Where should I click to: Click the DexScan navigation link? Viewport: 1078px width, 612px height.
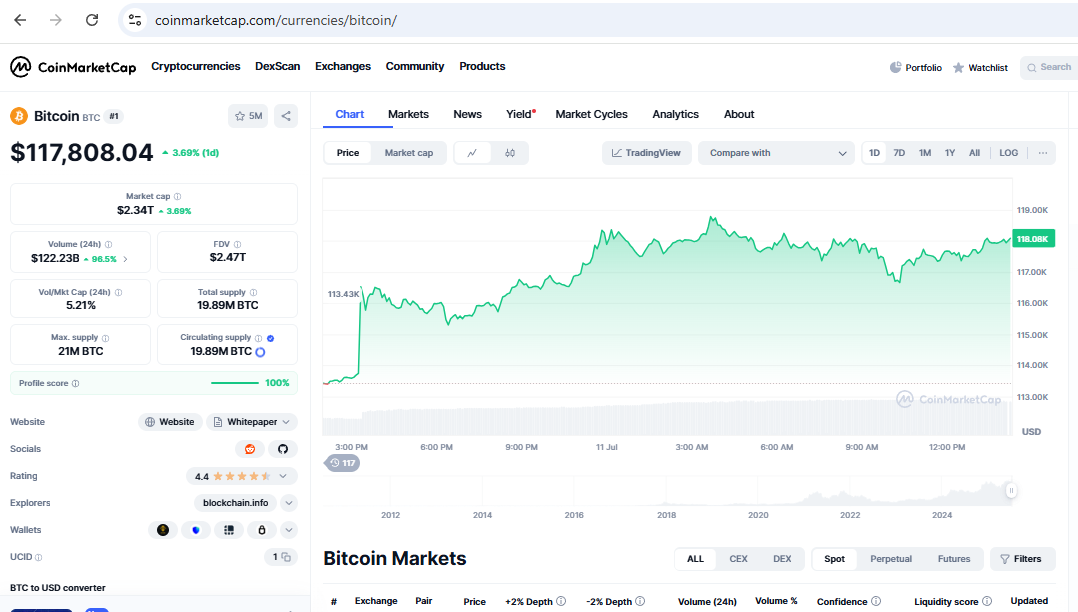click(x=278, y=67)
